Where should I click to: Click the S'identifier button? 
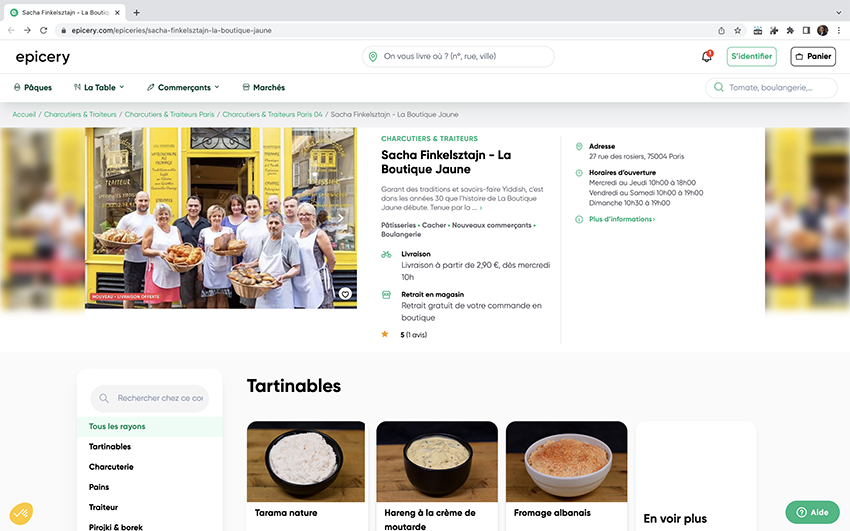[x=751, y=56]
